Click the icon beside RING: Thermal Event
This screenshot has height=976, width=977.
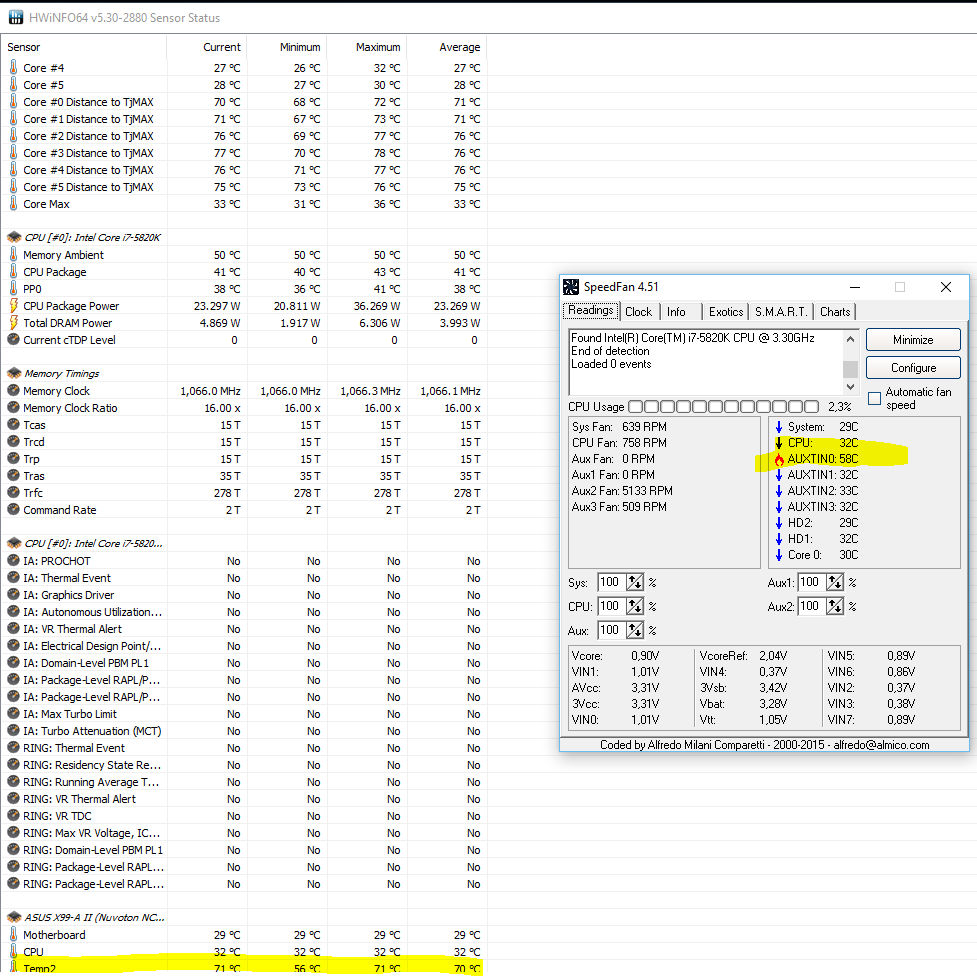pyautogui.click(x=13, y=747)
